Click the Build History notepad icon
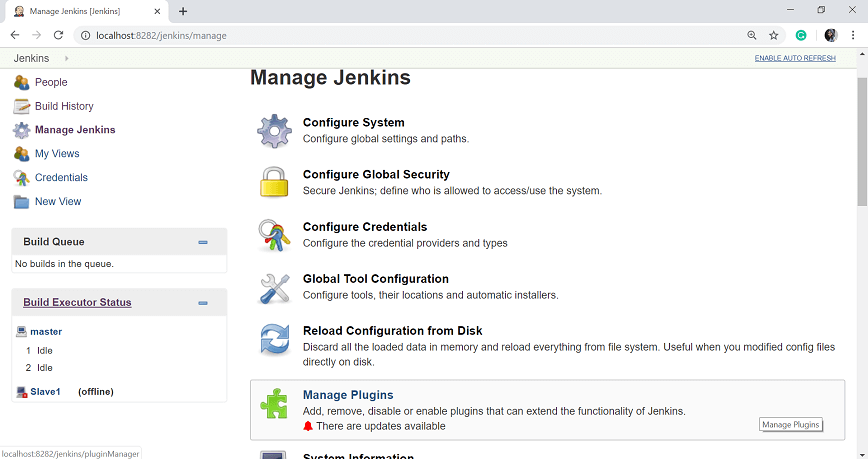The height and width of the screenshot is (459, 868). tap(22, 106)
